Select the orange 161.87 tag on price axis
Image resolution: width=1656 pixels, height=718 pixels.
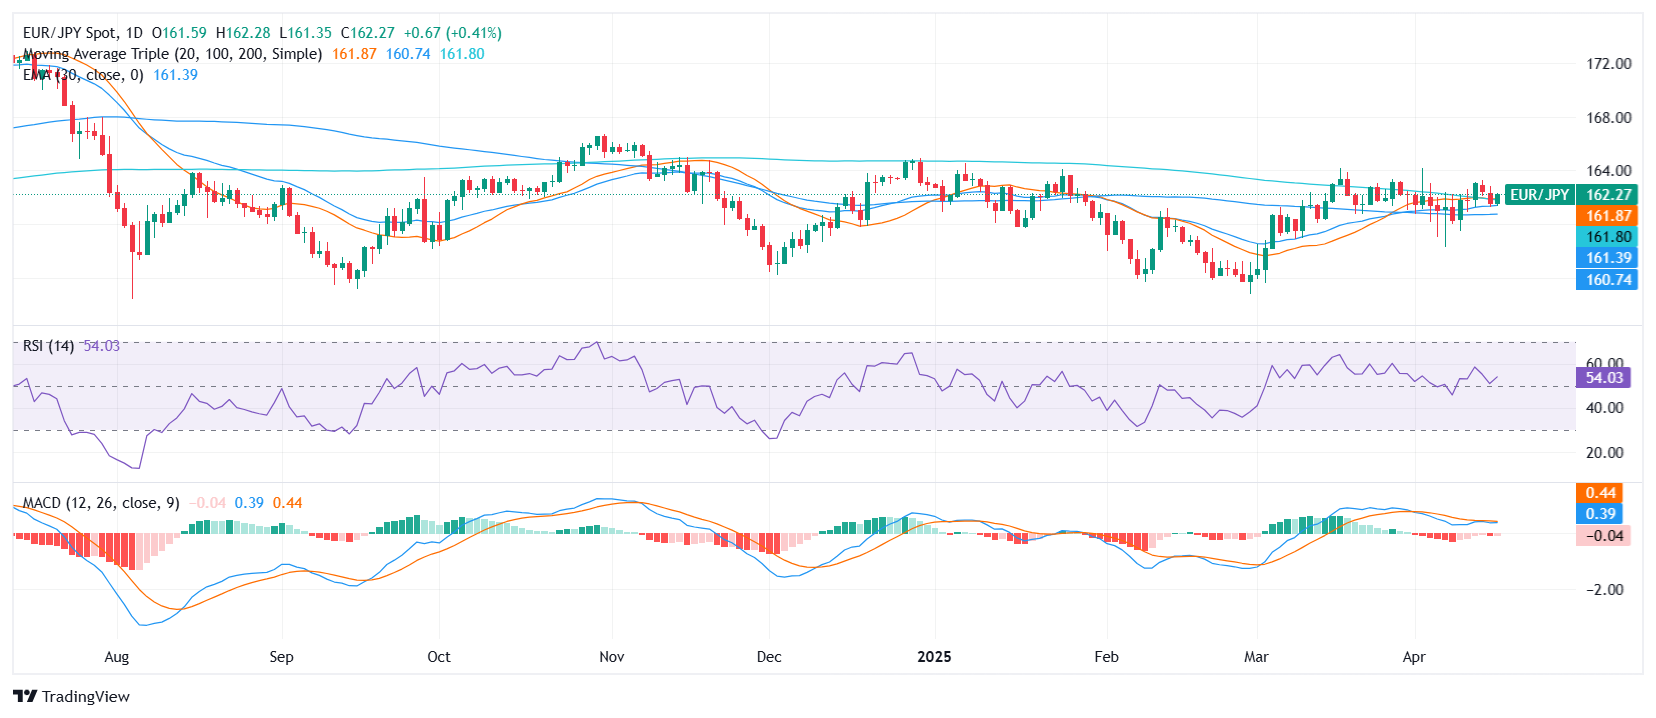(x=1608, y=216)
